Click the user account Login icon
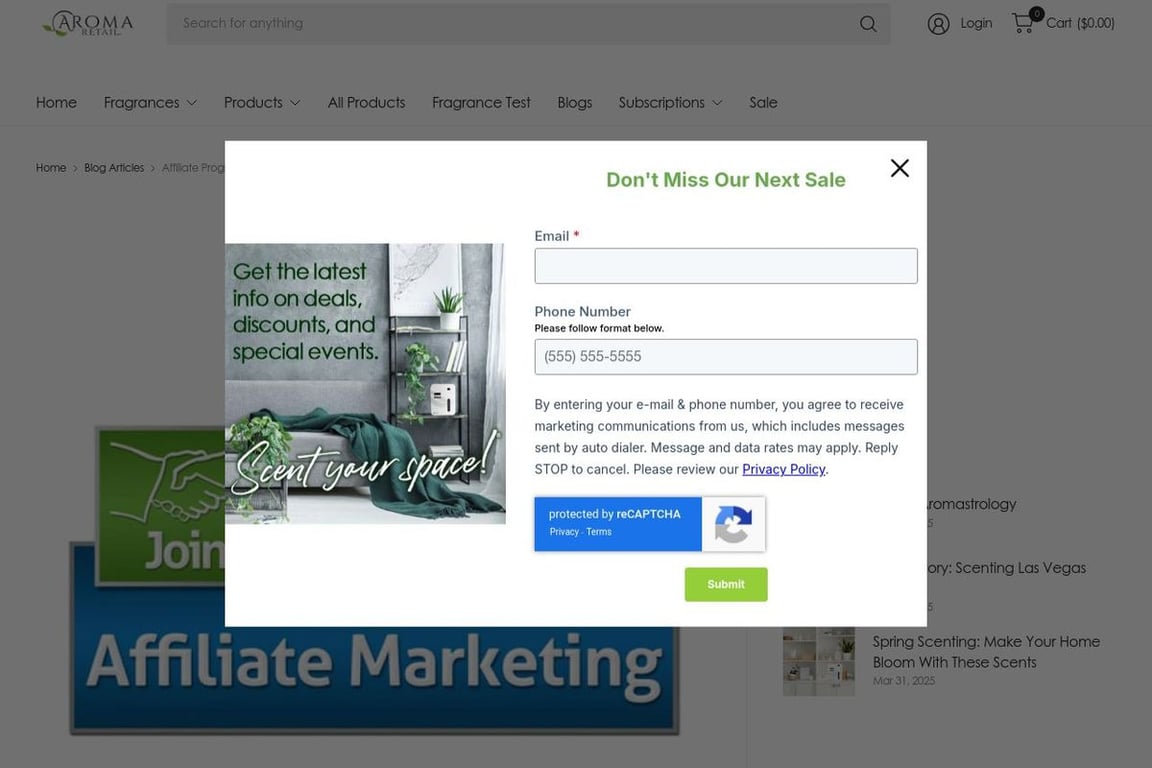Image resolution: width=1152 pixels, height=768 pixels. 938,23
